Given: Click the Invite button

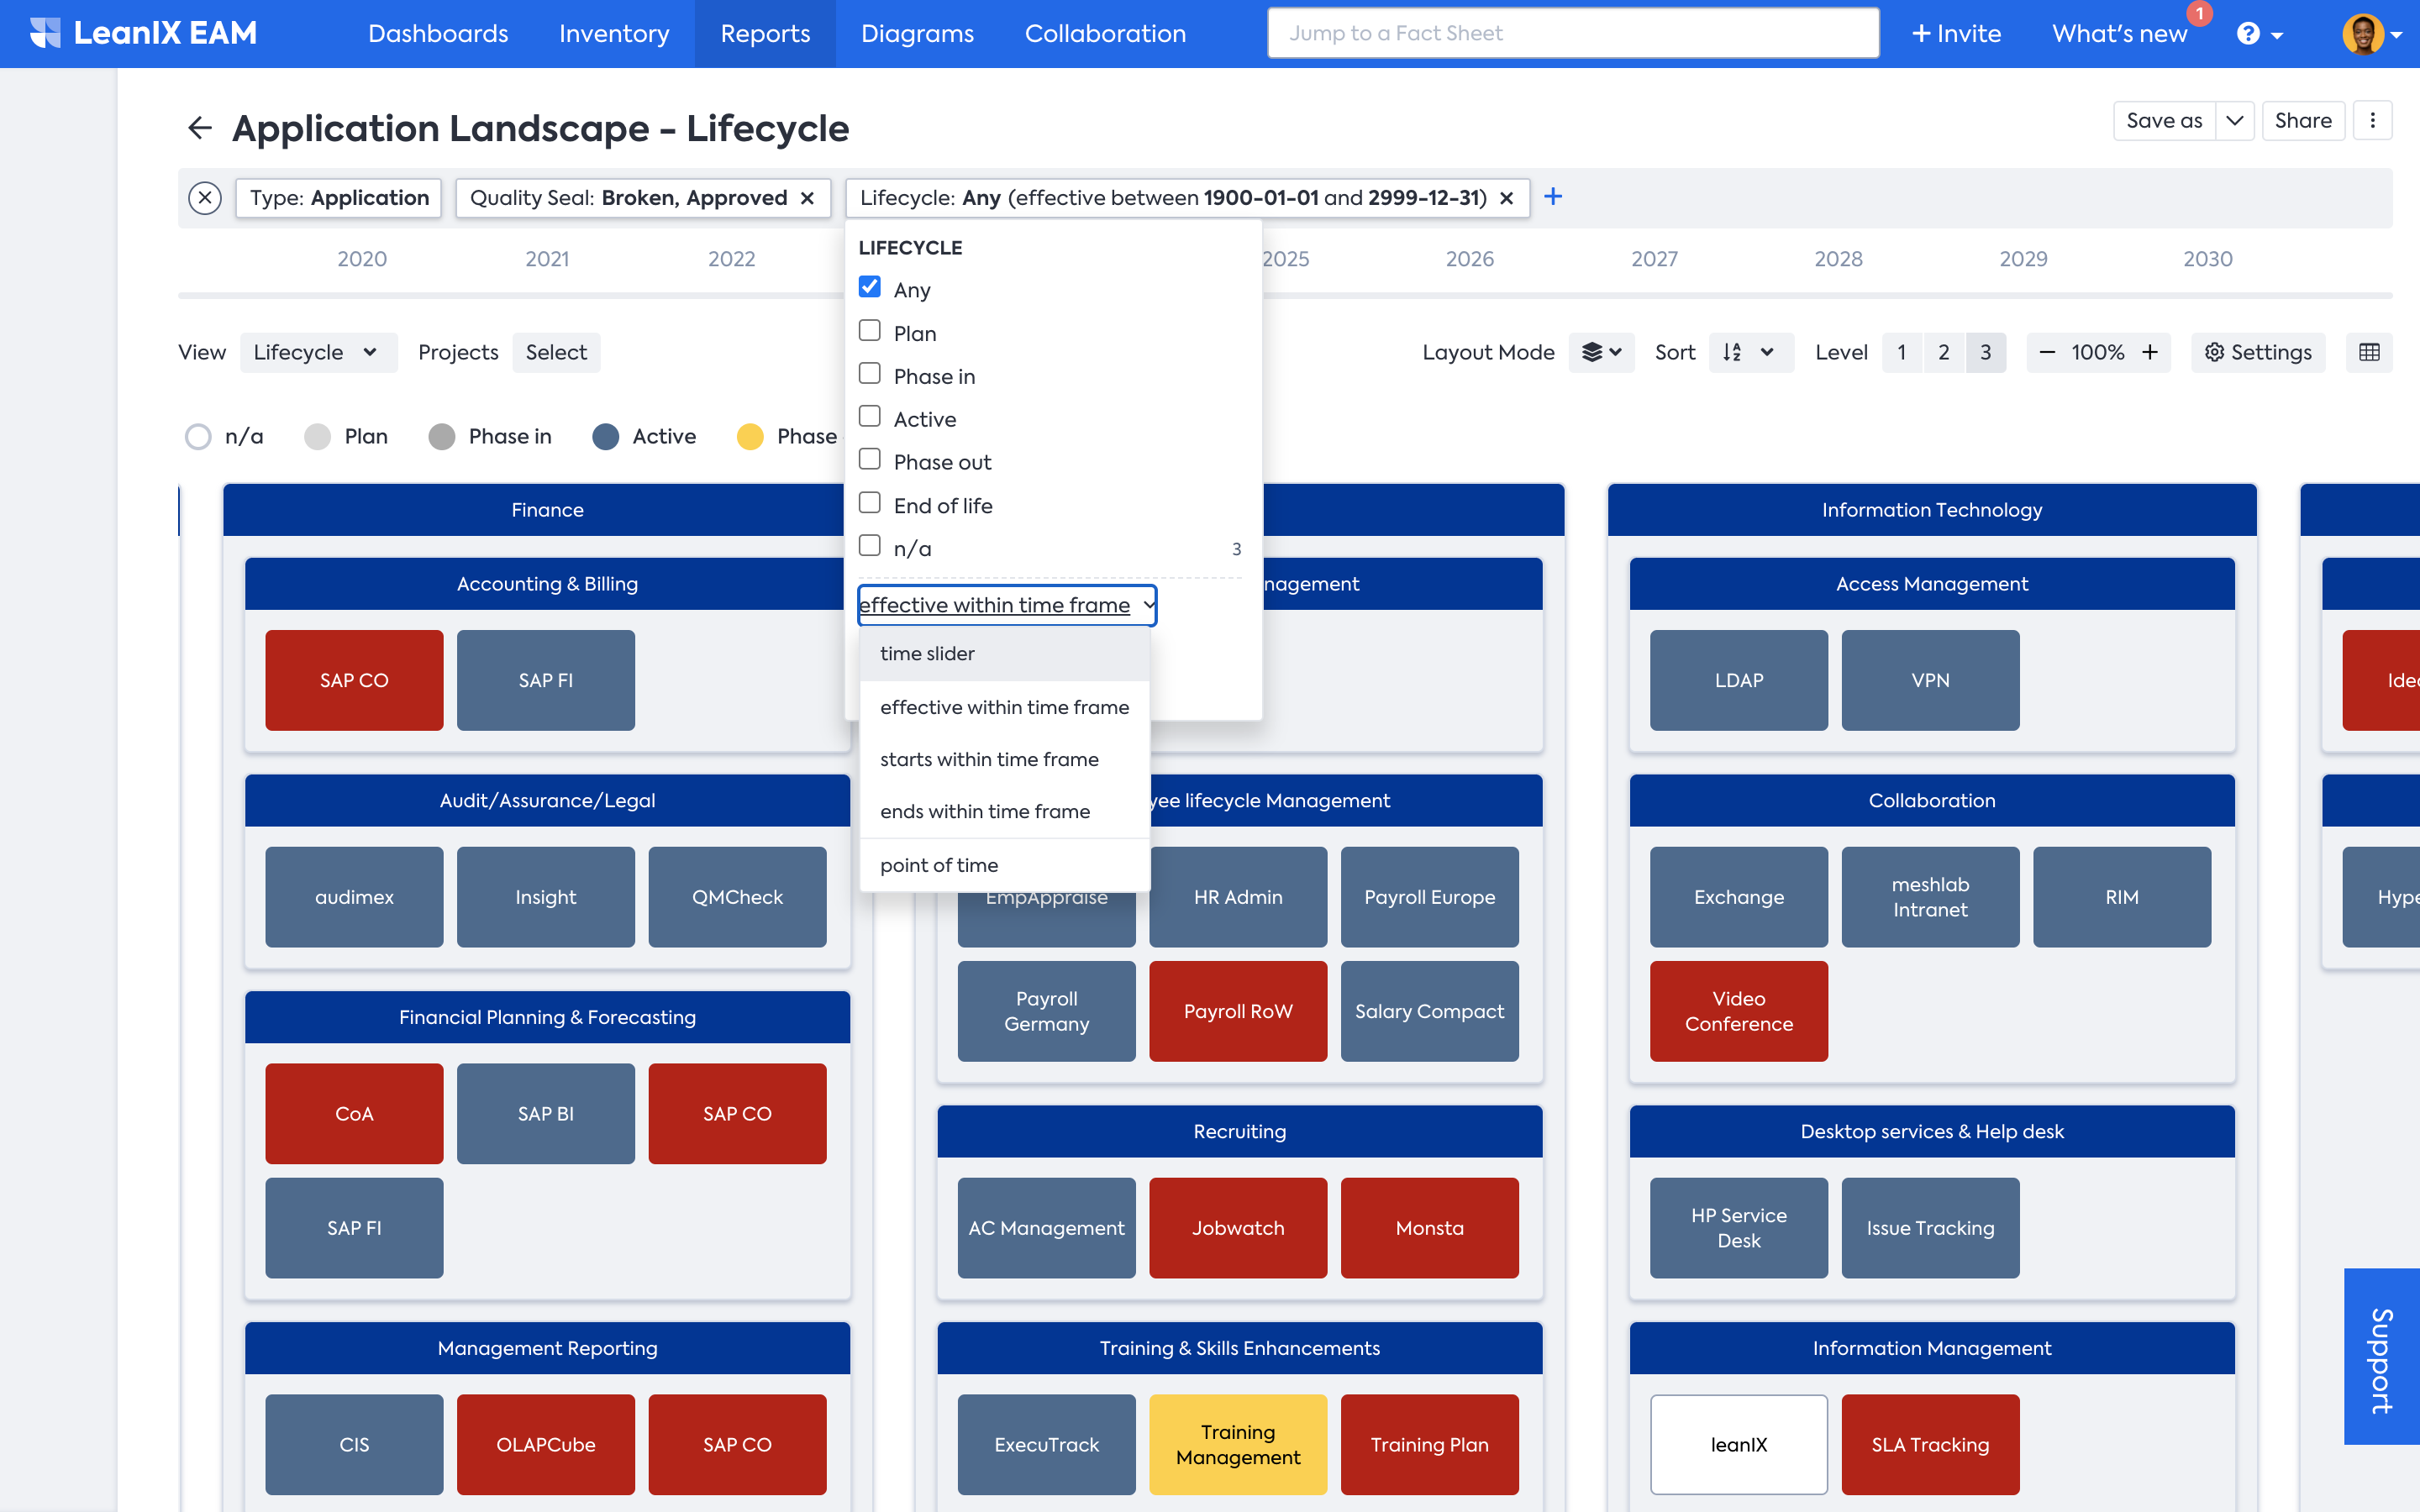Looking at the screenshot, I should 1956,33.
